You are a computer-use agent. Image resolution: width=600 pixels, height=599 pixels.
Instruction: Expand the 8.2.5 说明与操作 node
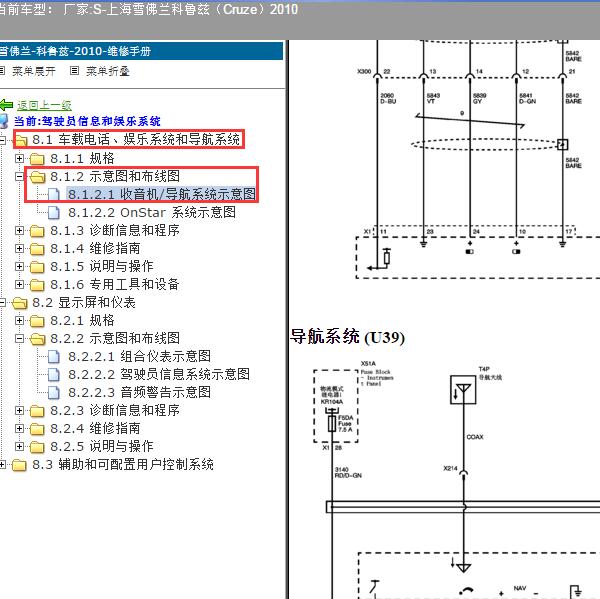point(19,446)
